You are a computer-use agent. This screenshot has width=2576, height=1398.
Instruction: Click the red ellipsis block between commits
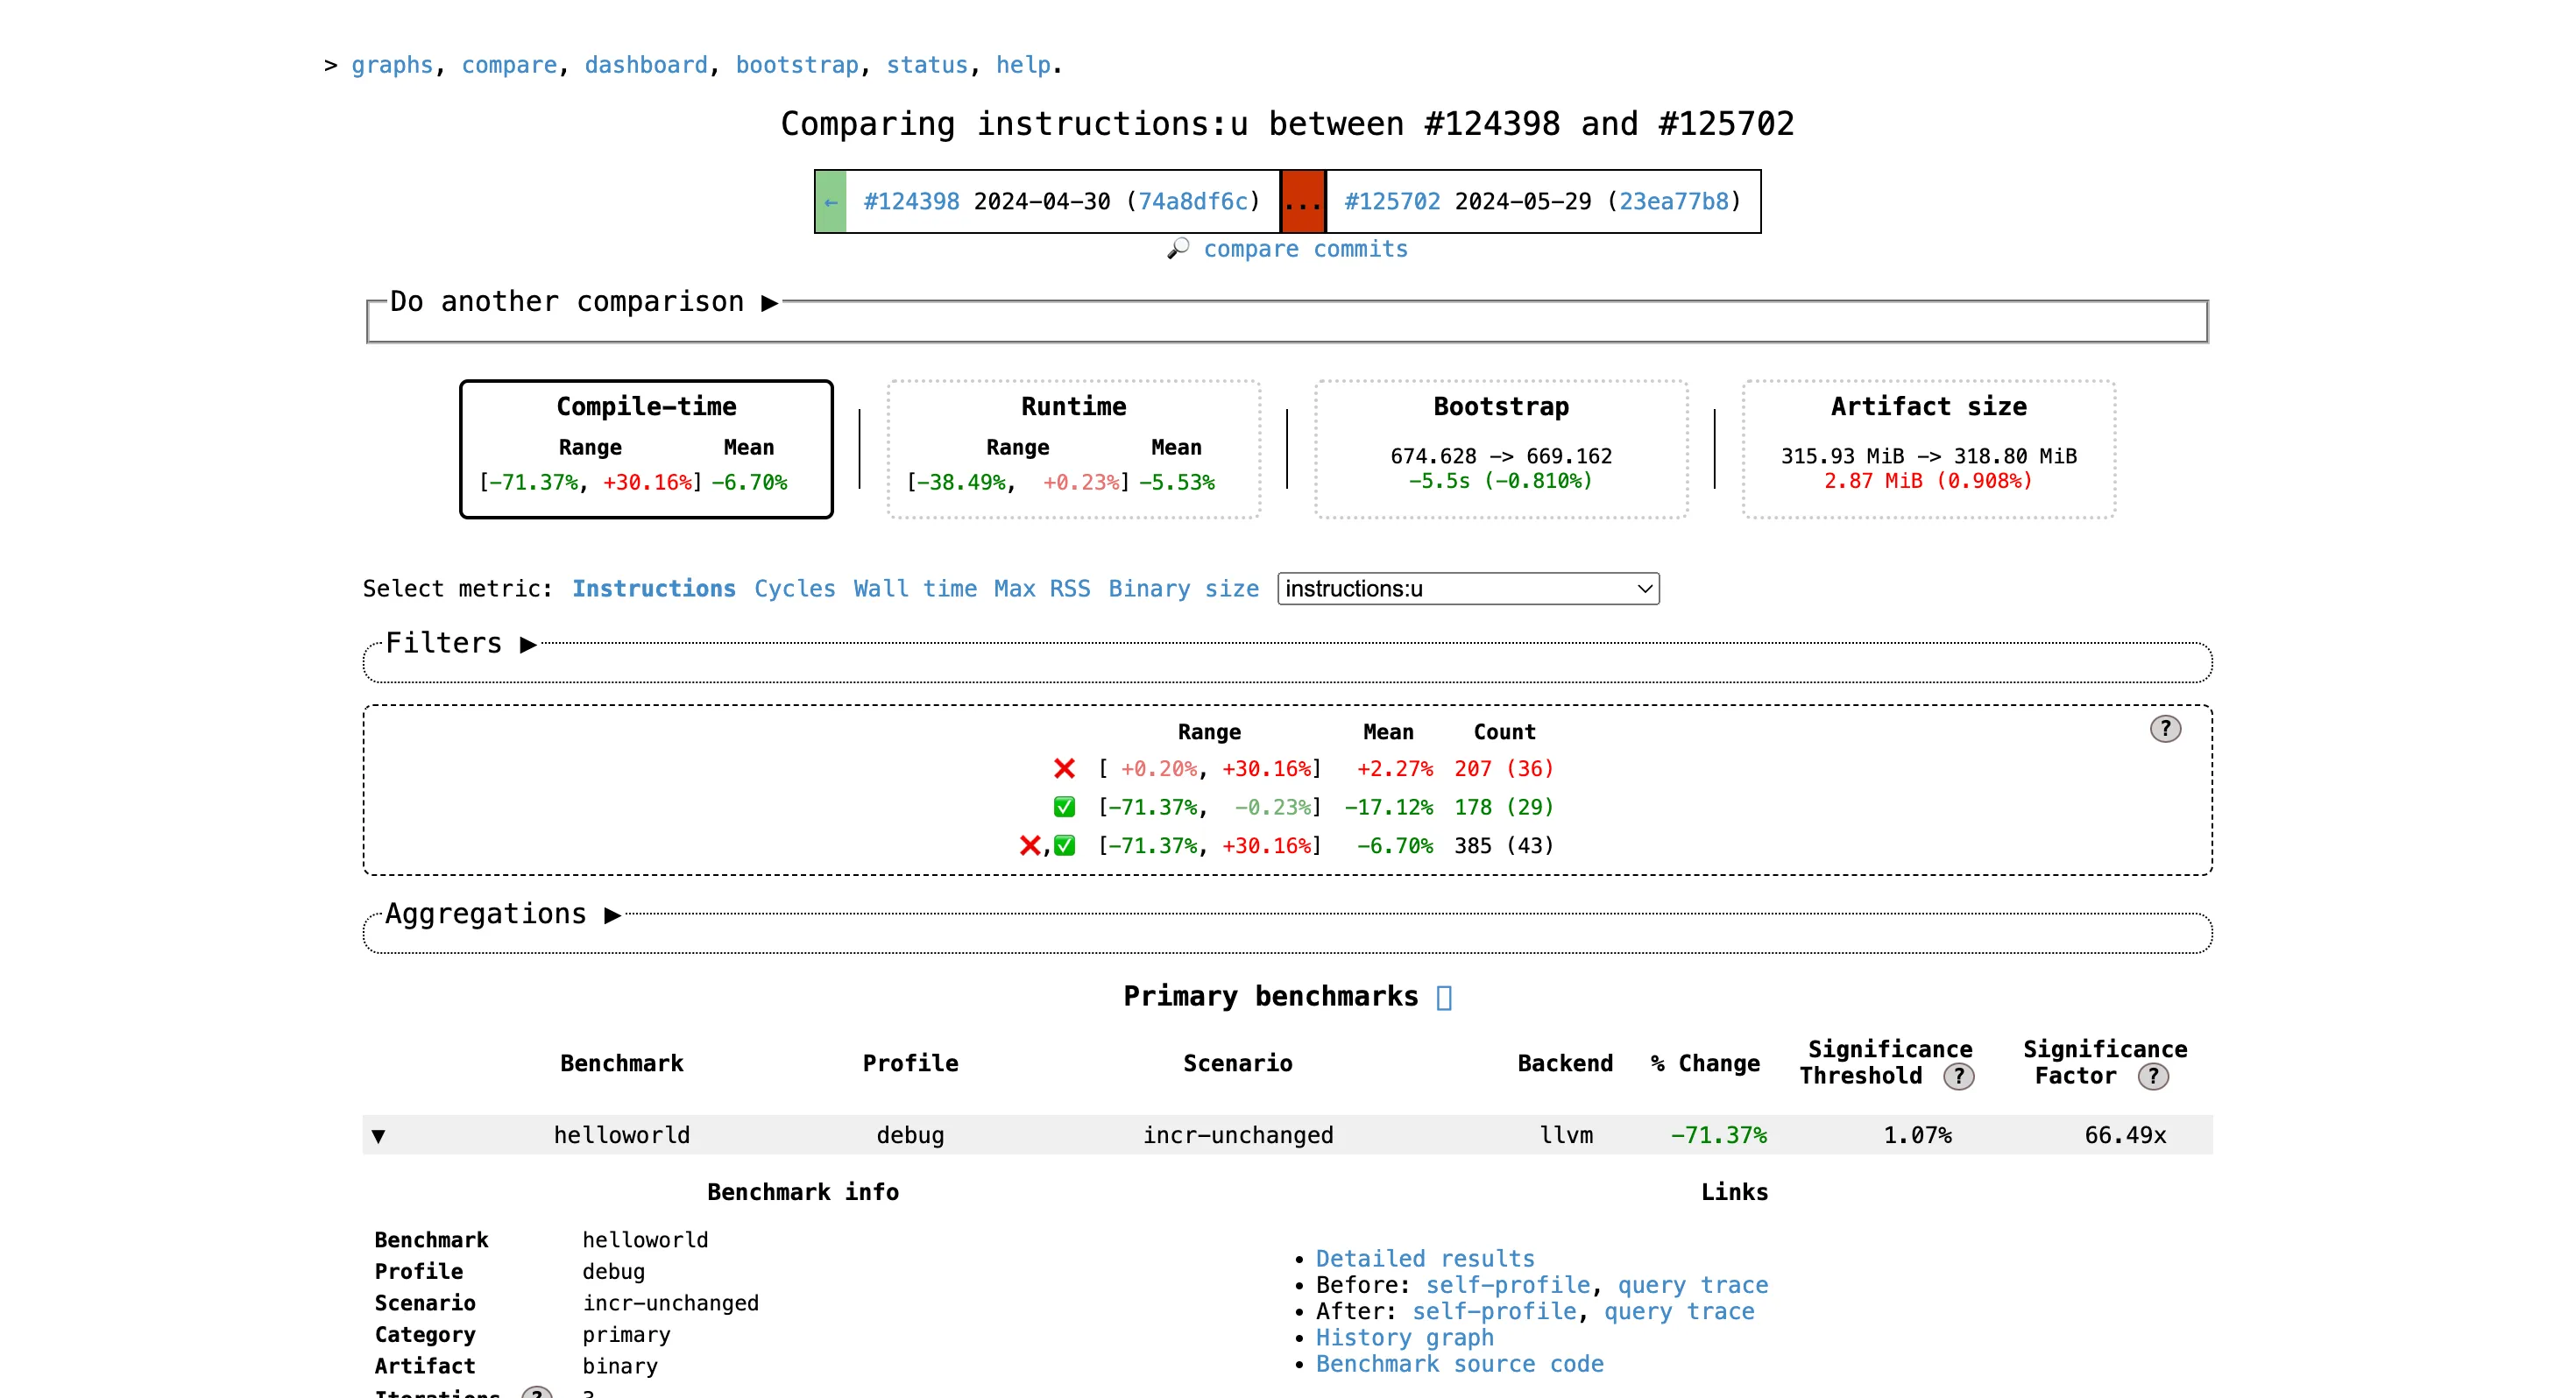tap(1303, 202)
